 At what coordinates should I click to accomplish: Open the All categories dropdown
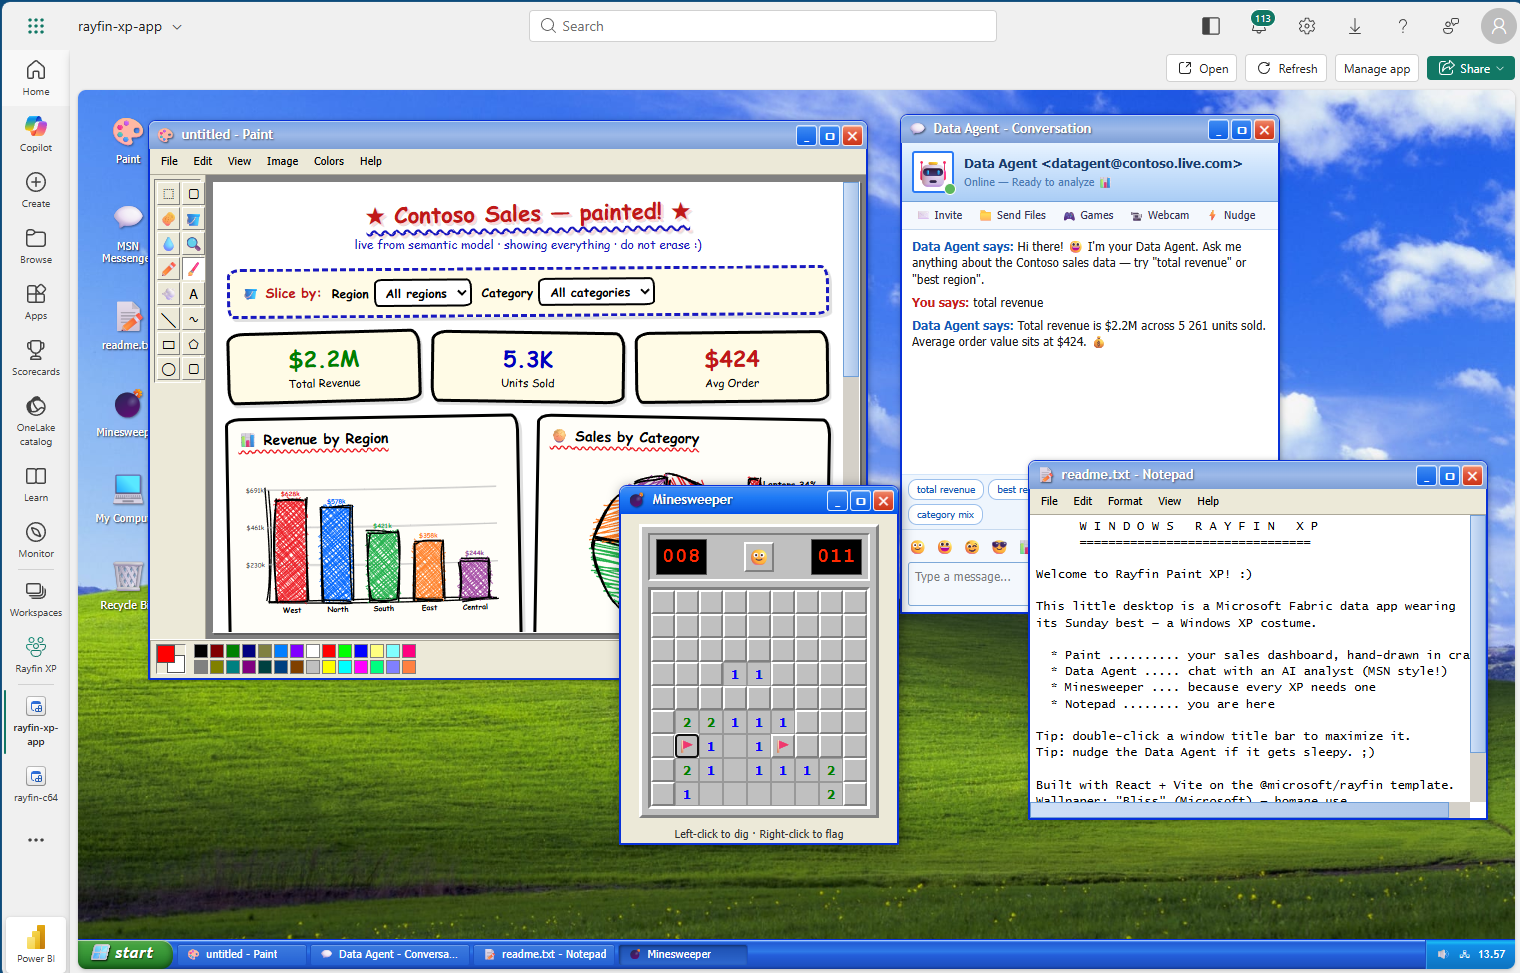click(x=596, y=292)
